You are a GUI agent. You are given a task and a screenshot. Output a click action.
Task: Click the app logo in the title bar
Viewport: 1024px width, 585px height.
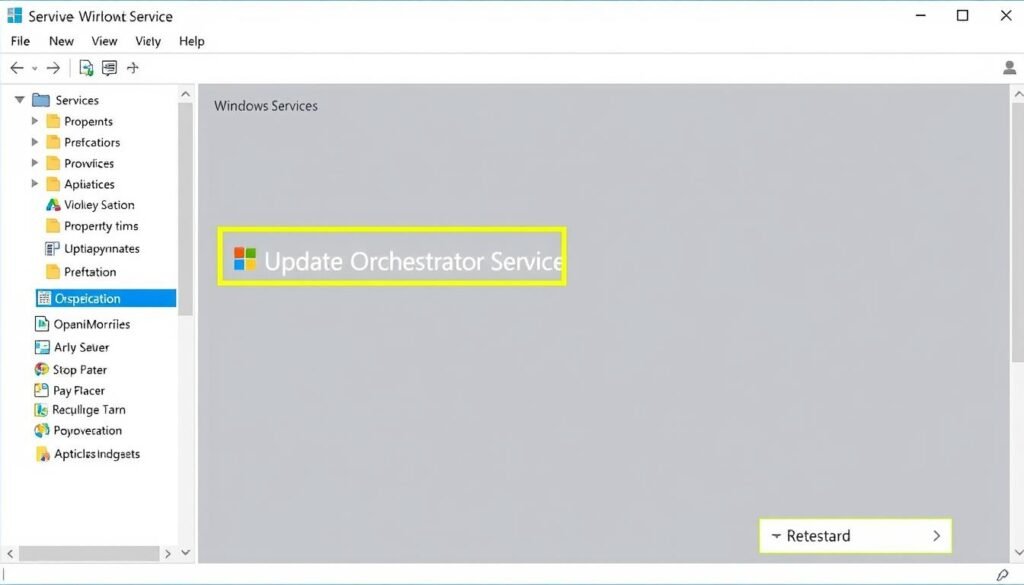(14, 16)
